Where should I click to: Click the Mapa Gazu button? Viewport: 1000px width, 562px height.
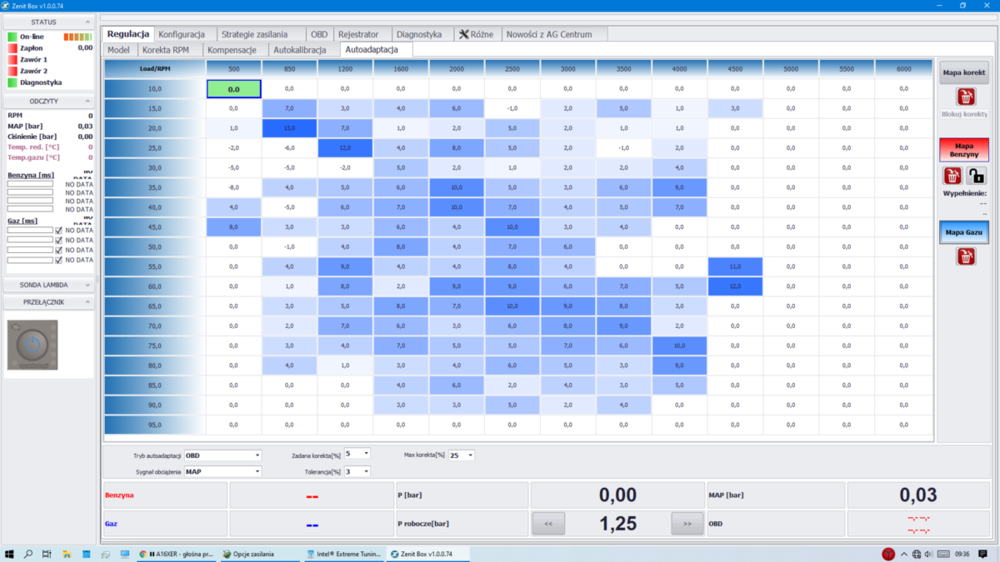[x=964, y=232]
